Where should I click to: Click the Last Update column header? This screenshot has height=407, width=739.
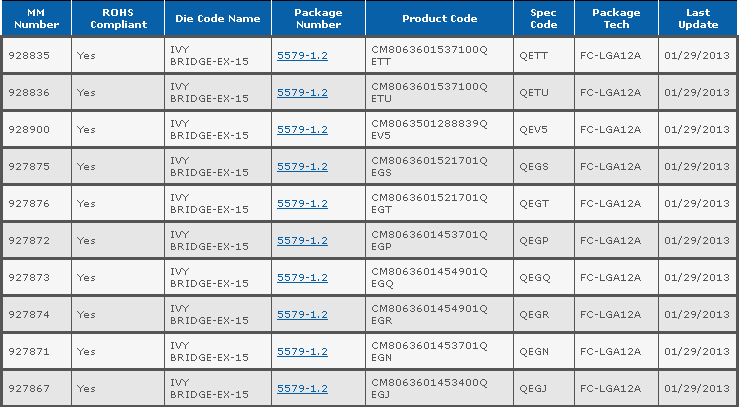click(x=697, y=18)
